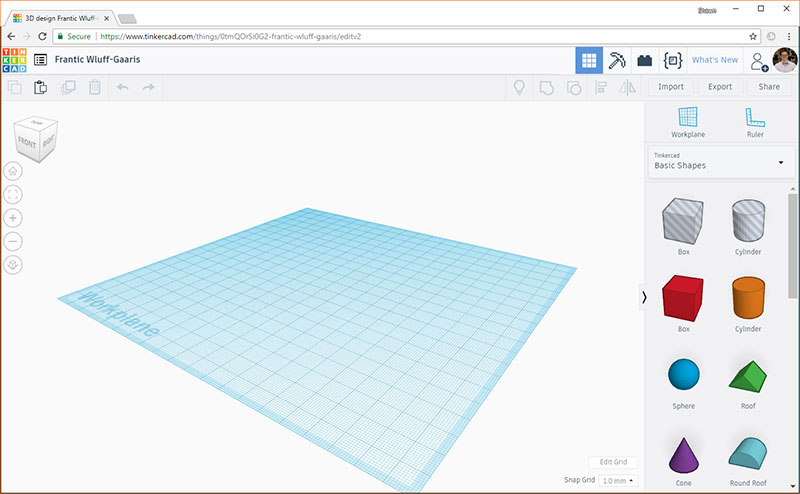The height and width of the screenshot is (494, 800).
Task: Open the Basic Shapes category dropdown
Action: coord(719,161)
